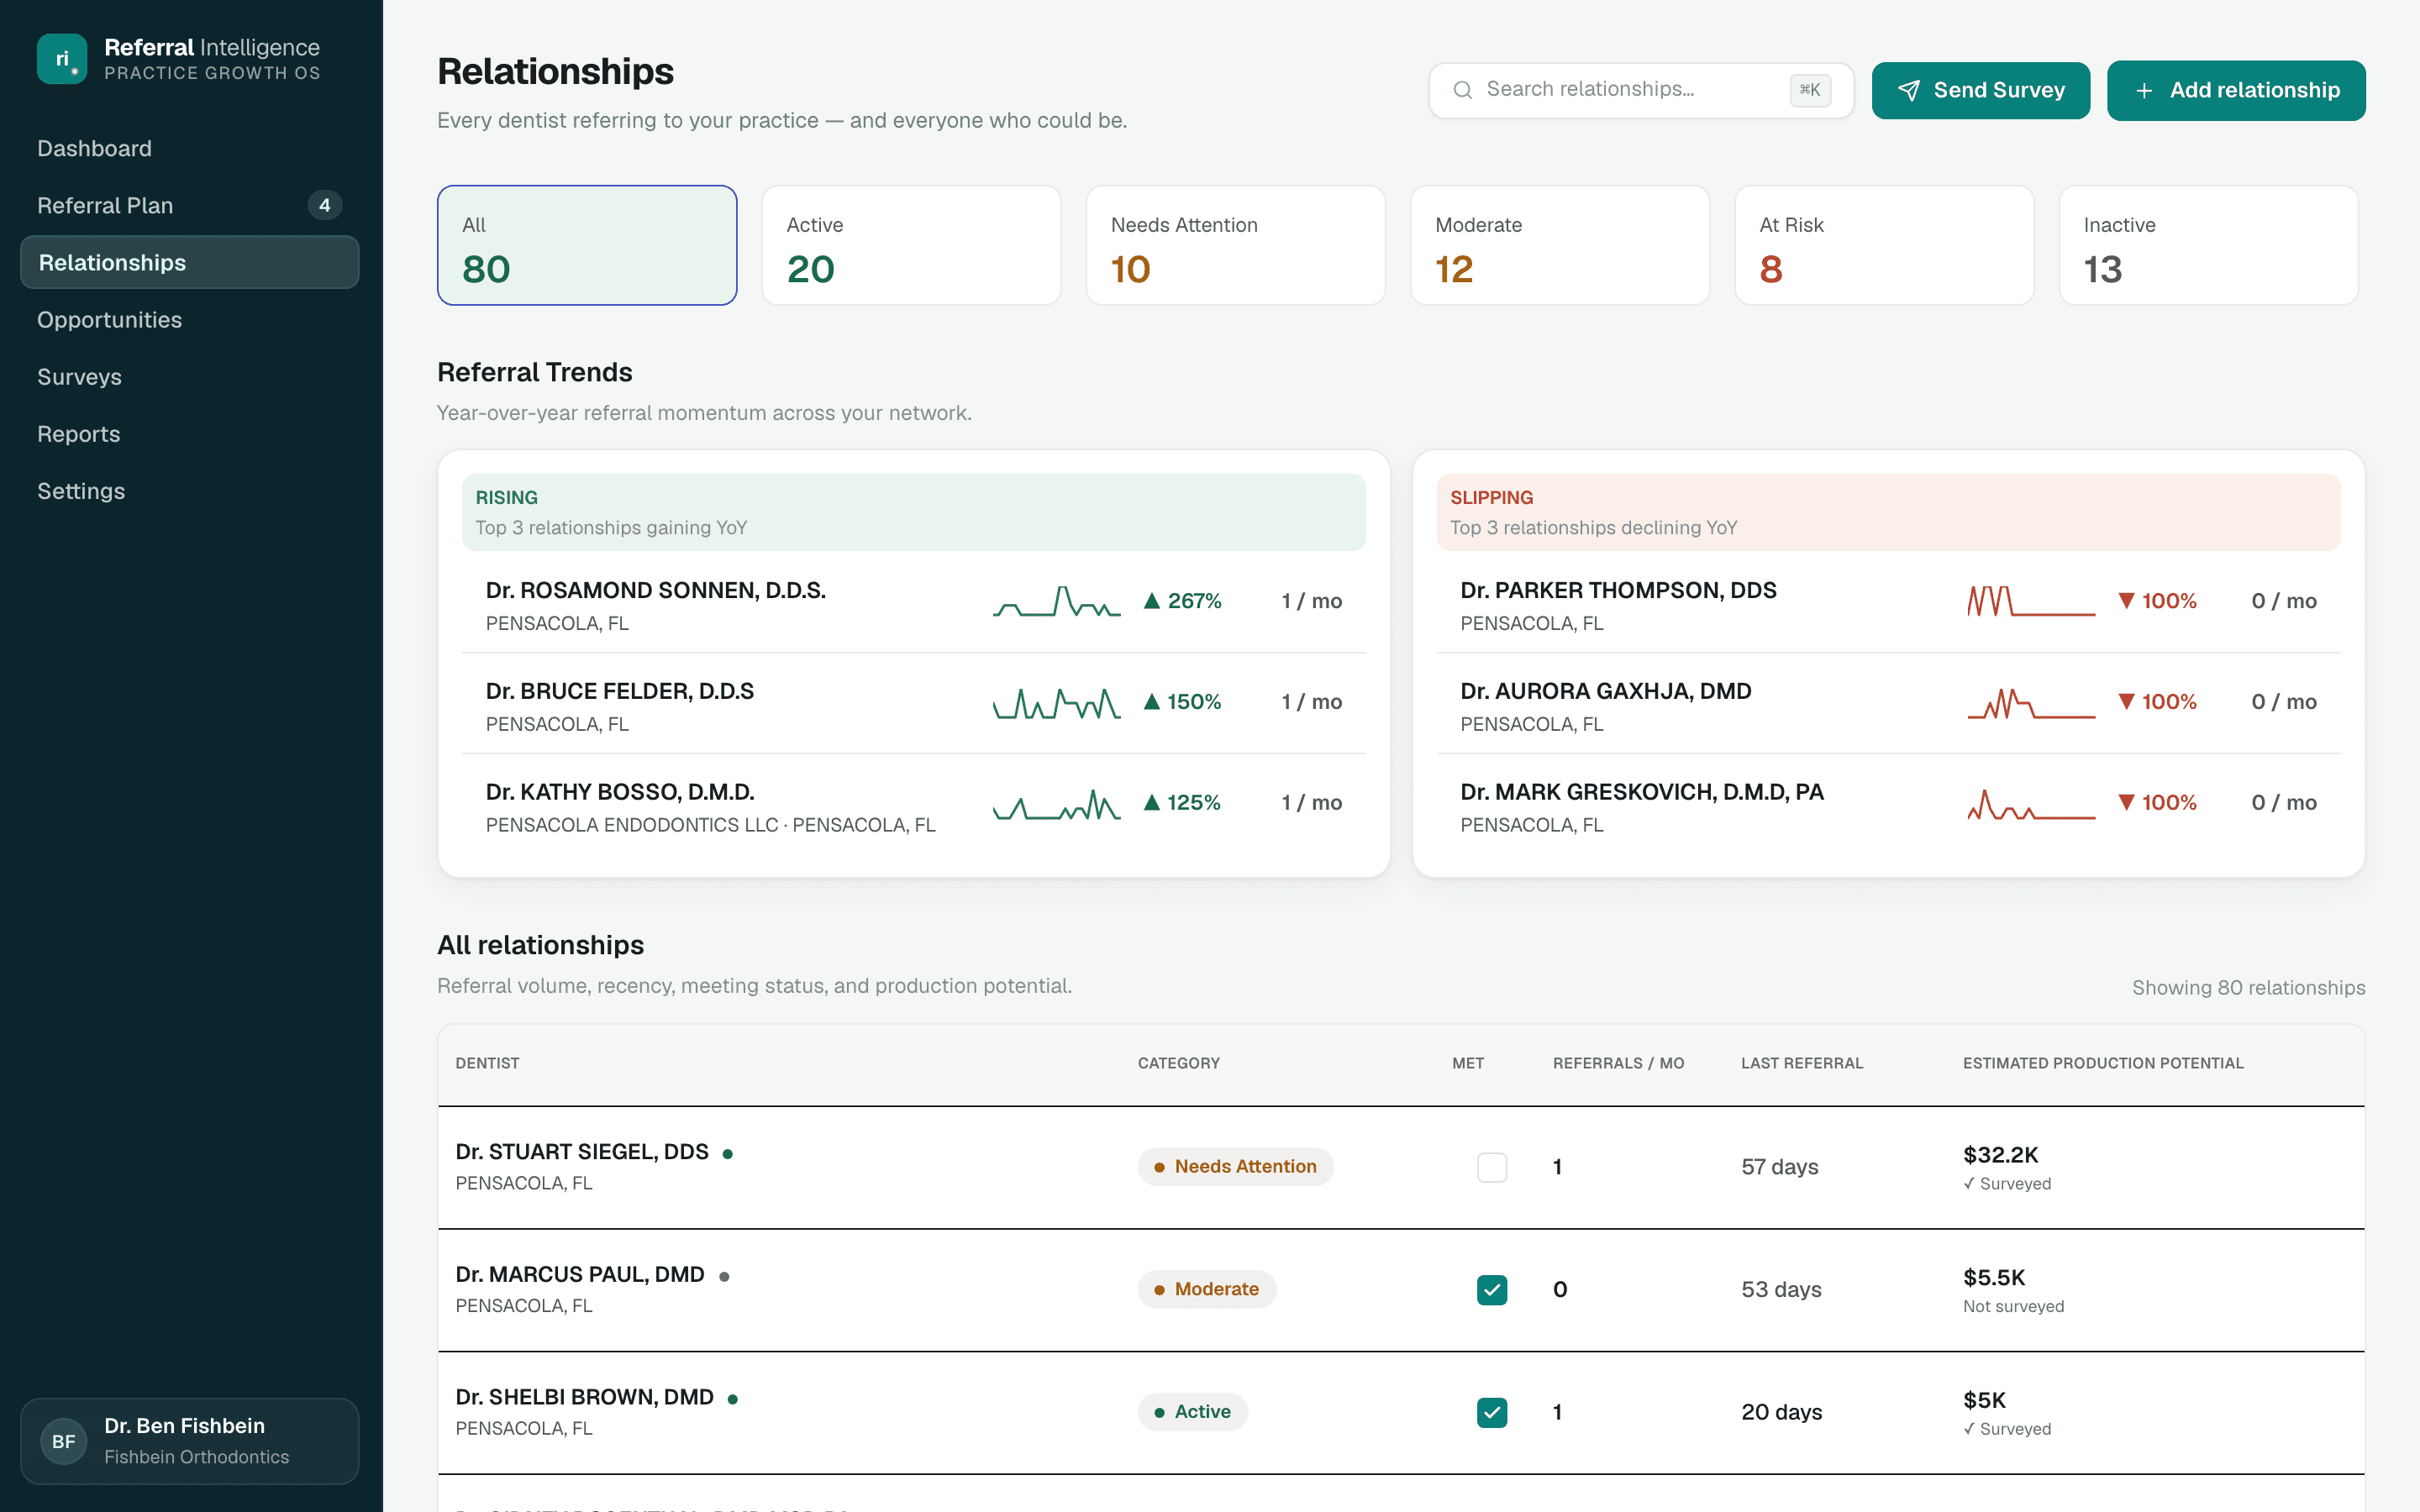This screenshot has height=1512, width=2420.
Task: Open Dr. MARCUS PAUL, DMD row
Action: point(1401,1290)
